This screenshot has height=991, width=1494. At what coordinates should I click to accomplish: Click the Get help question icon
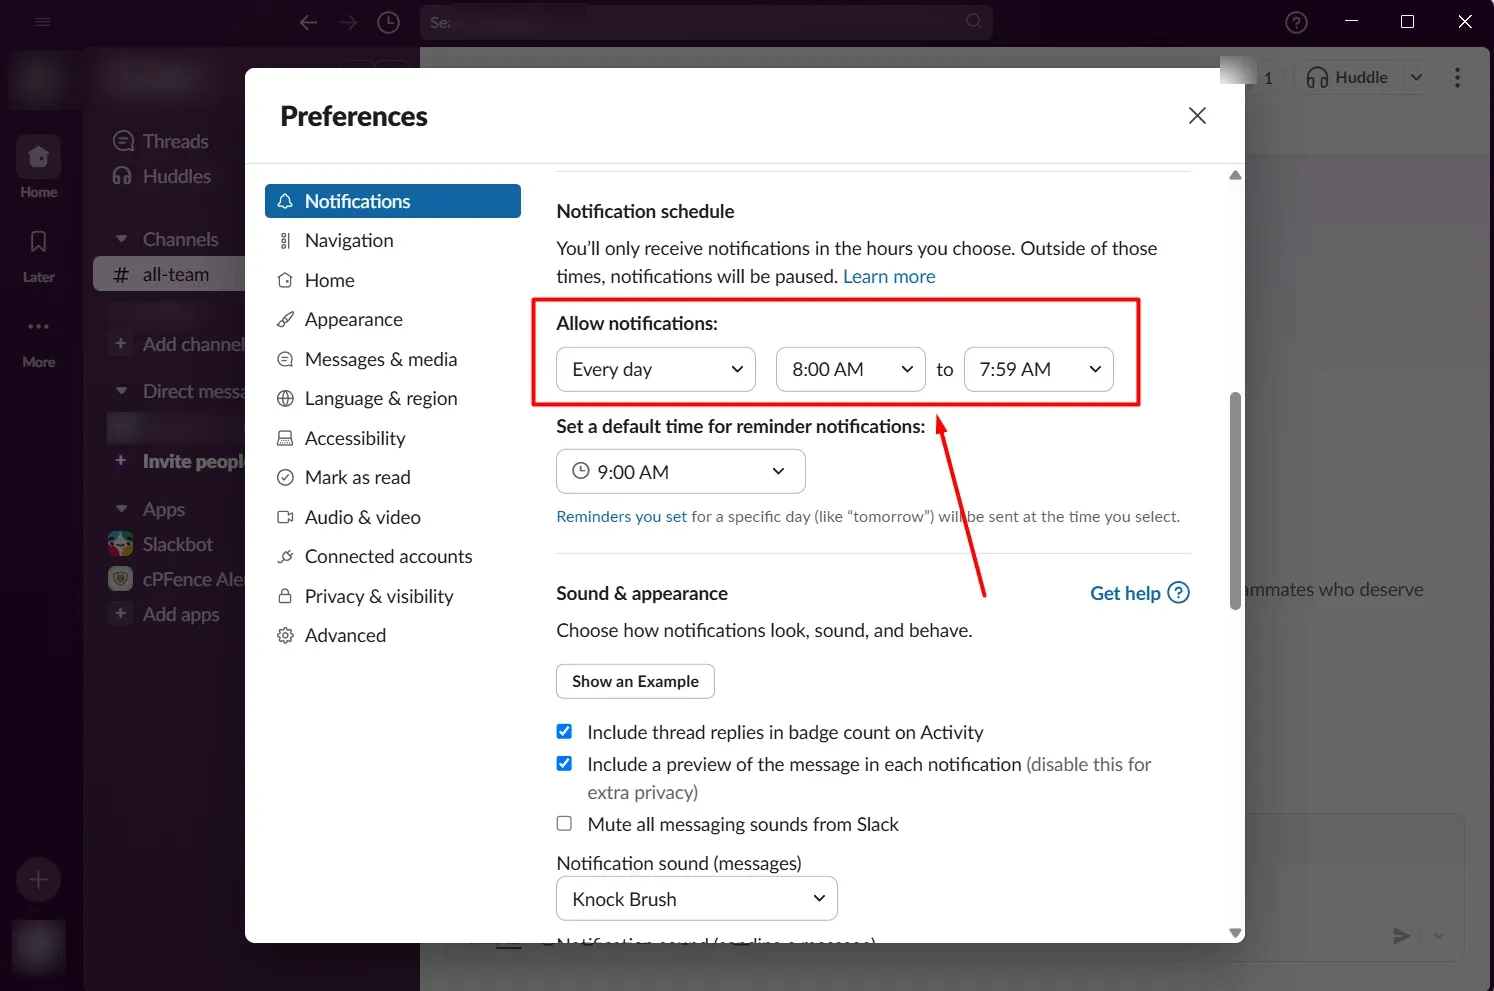(x=1179, y=593)
